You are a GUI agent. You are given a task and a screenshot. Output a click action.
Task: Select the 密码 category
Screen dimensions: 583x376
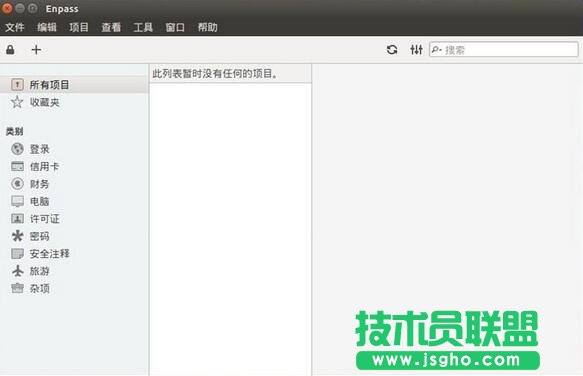[x=40, y=236]
